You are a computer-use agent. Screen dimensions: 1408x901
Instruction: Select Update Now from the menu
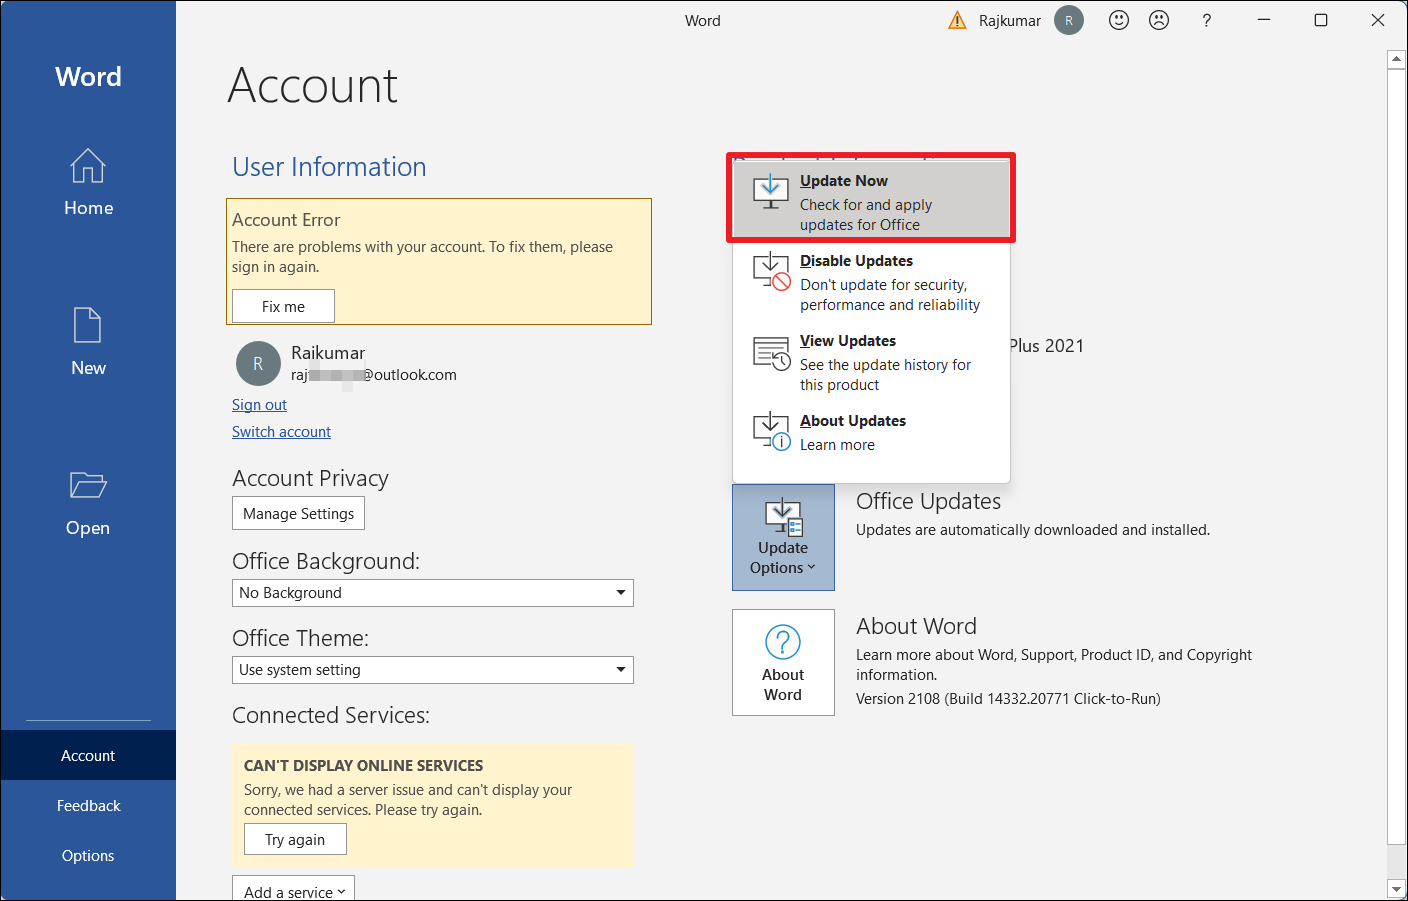point(871,201)
